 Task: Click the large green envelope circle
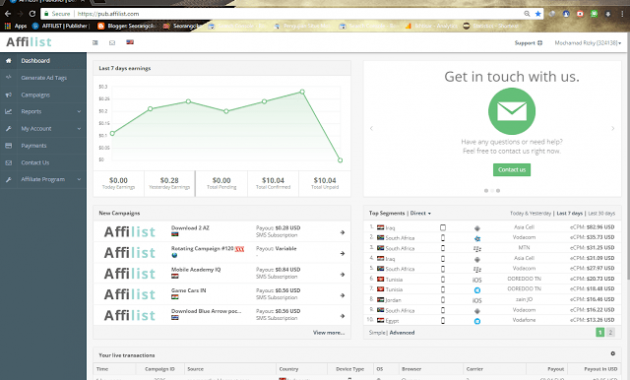tap(512, 111)
